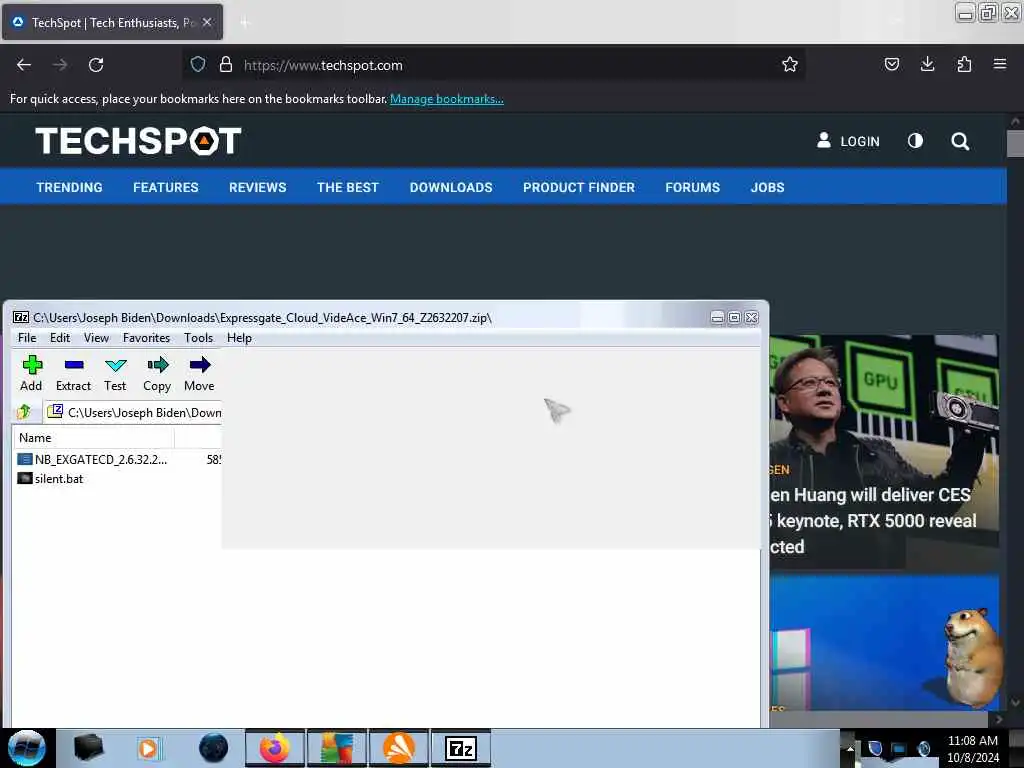Open the black box icon beside the Start button
The width and height of the screenshot is (1024, 768).
click(x=88, y=748)
